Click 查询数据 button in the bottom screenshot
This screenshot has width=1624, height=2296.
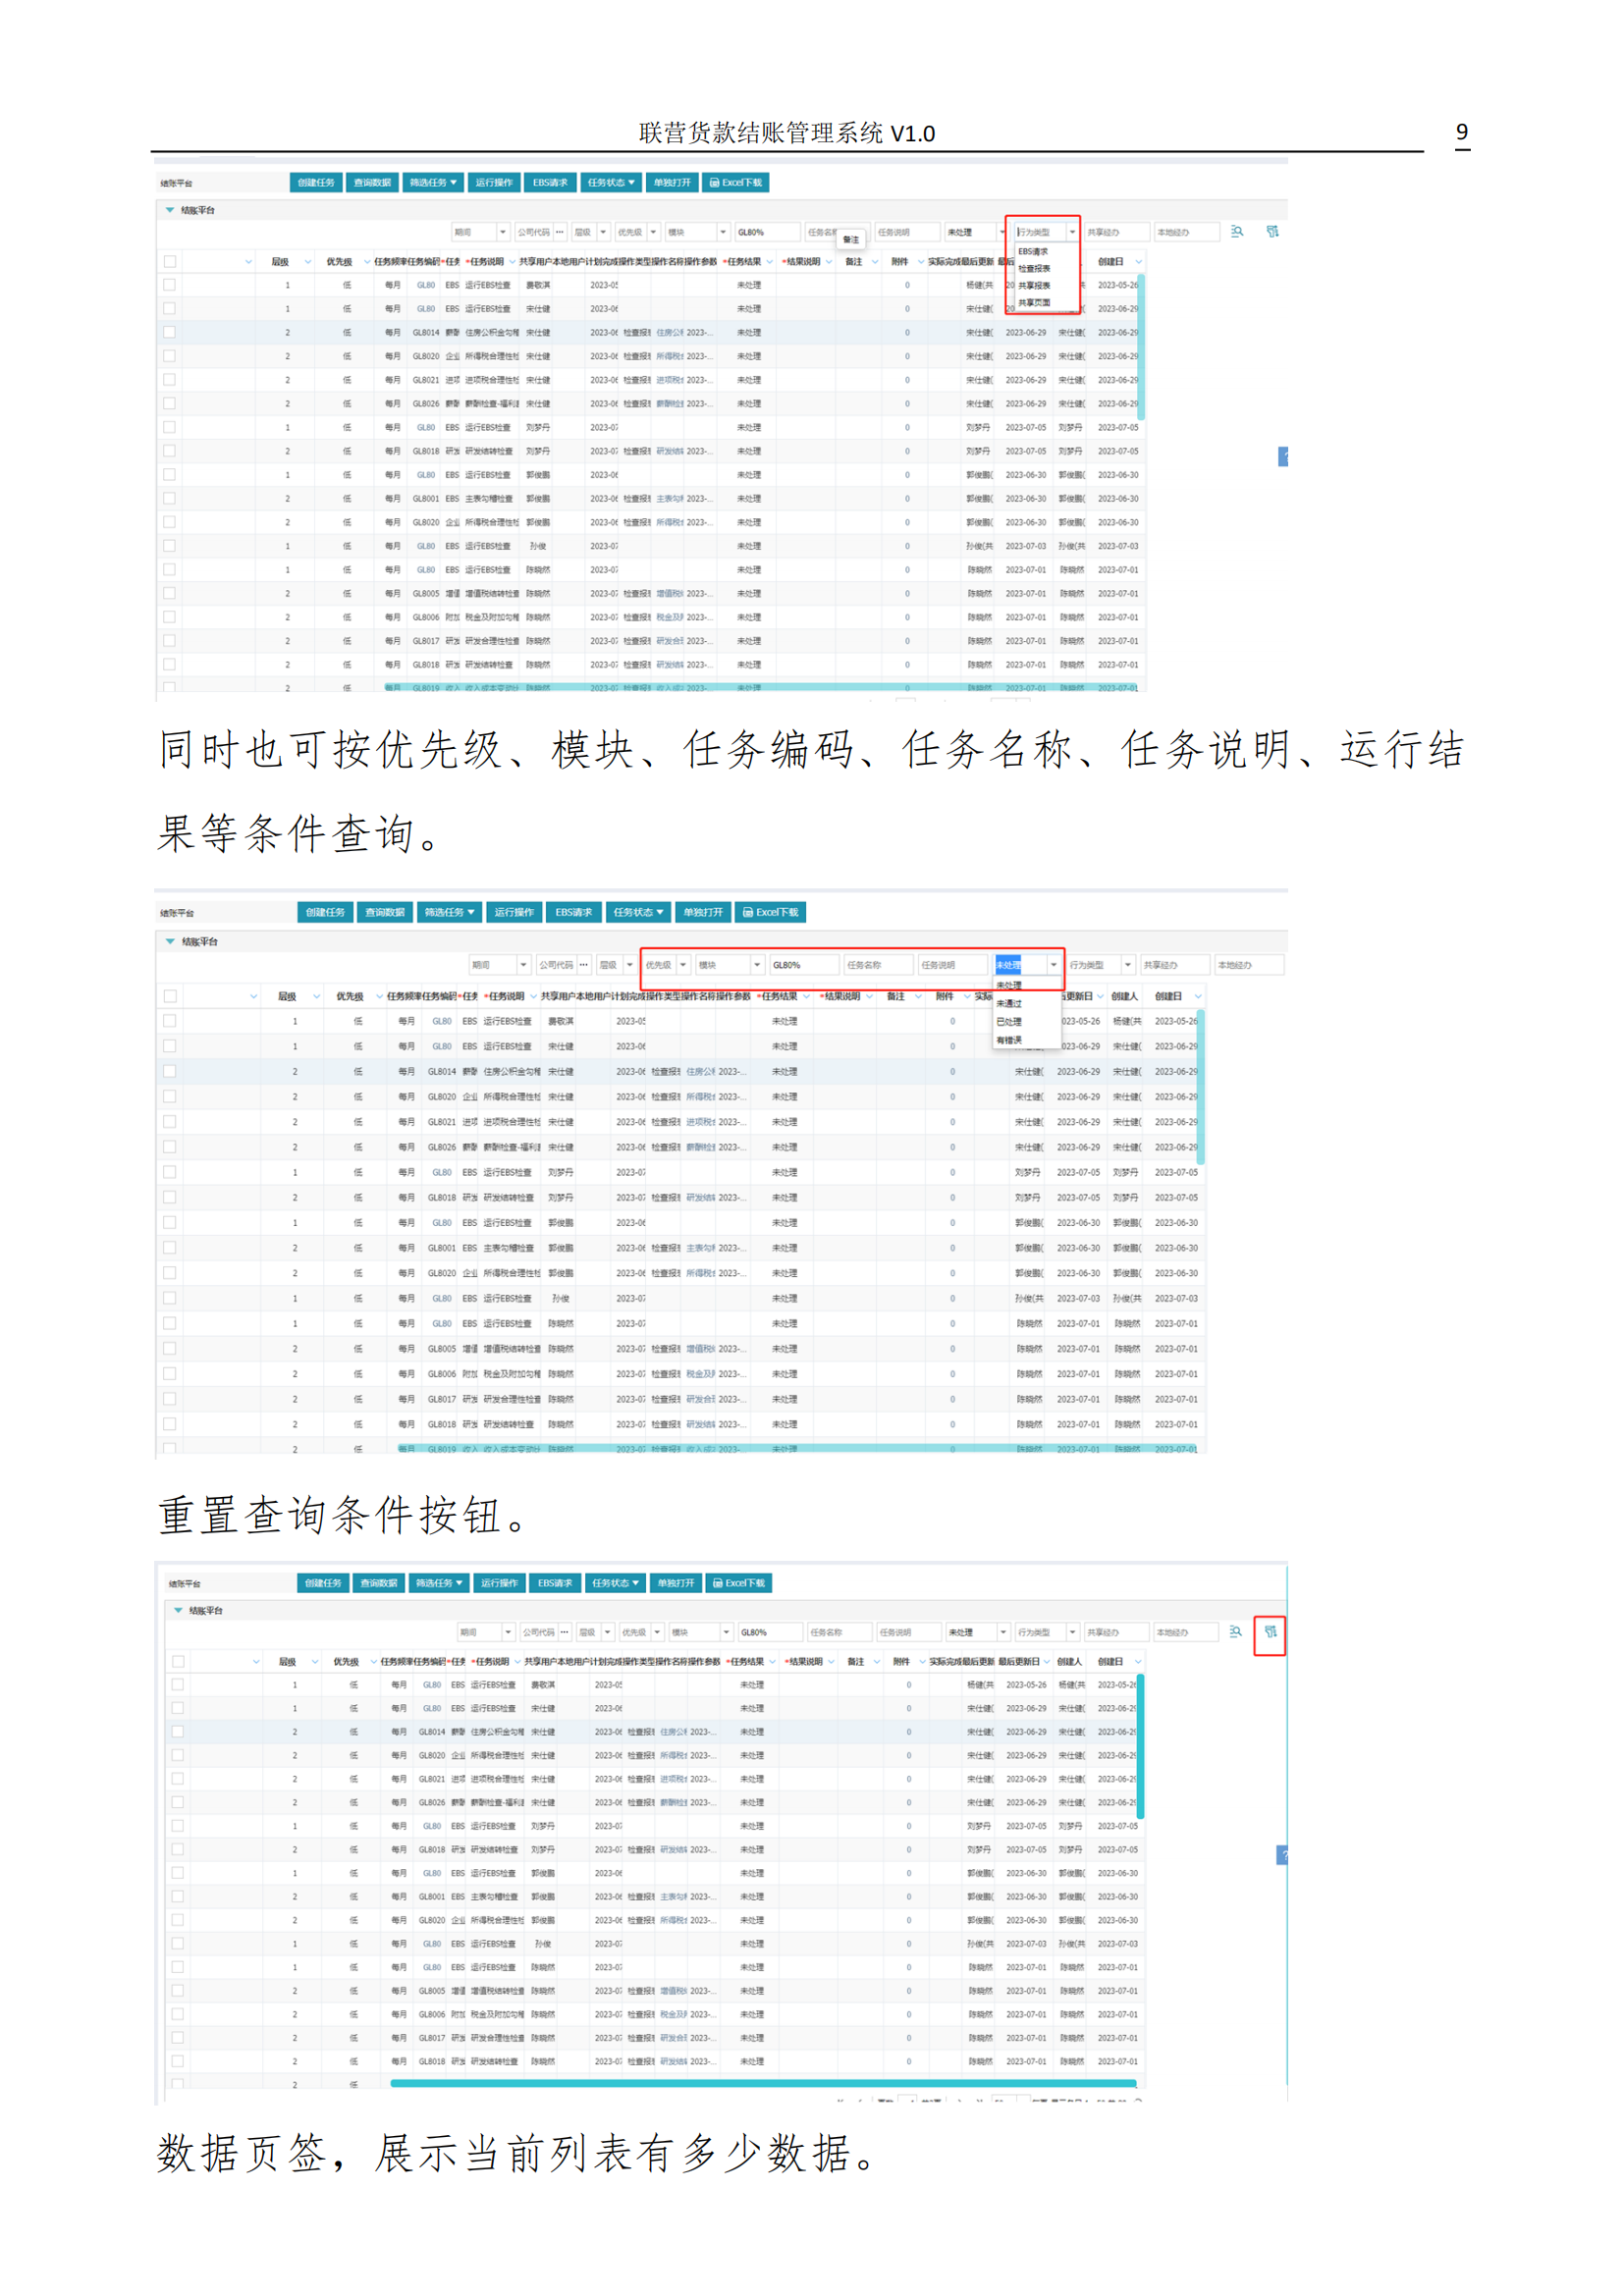[x=379, y=1583]
